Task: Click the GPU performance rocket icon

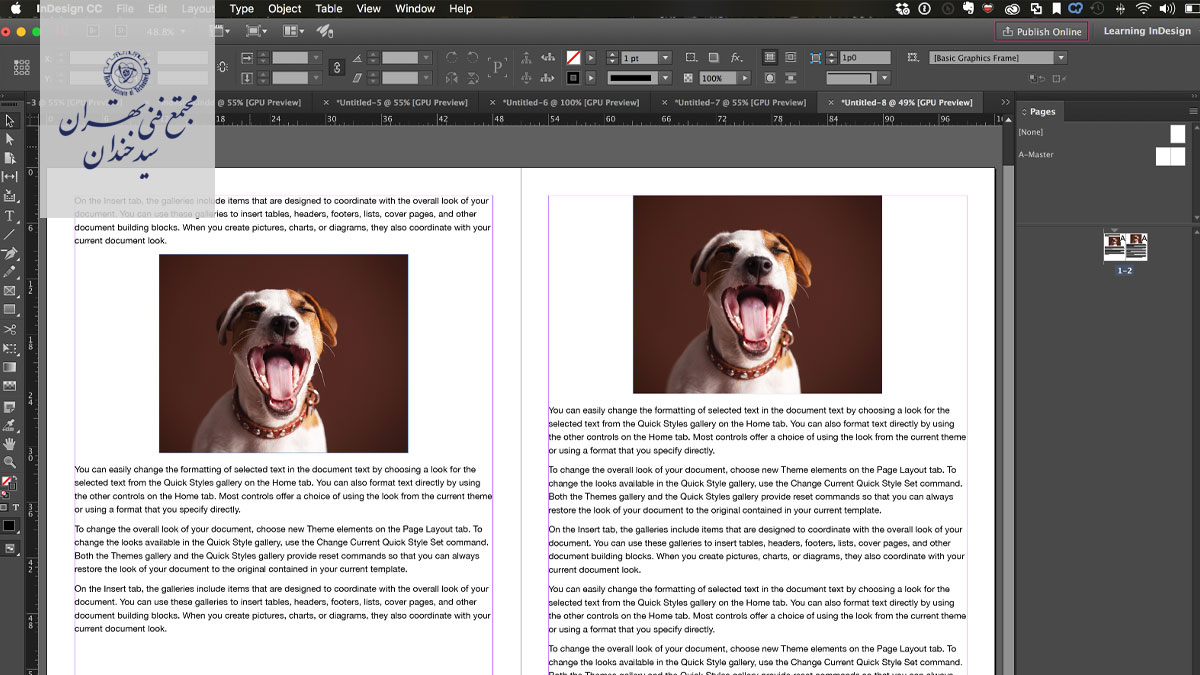Action: click(323, 32)
